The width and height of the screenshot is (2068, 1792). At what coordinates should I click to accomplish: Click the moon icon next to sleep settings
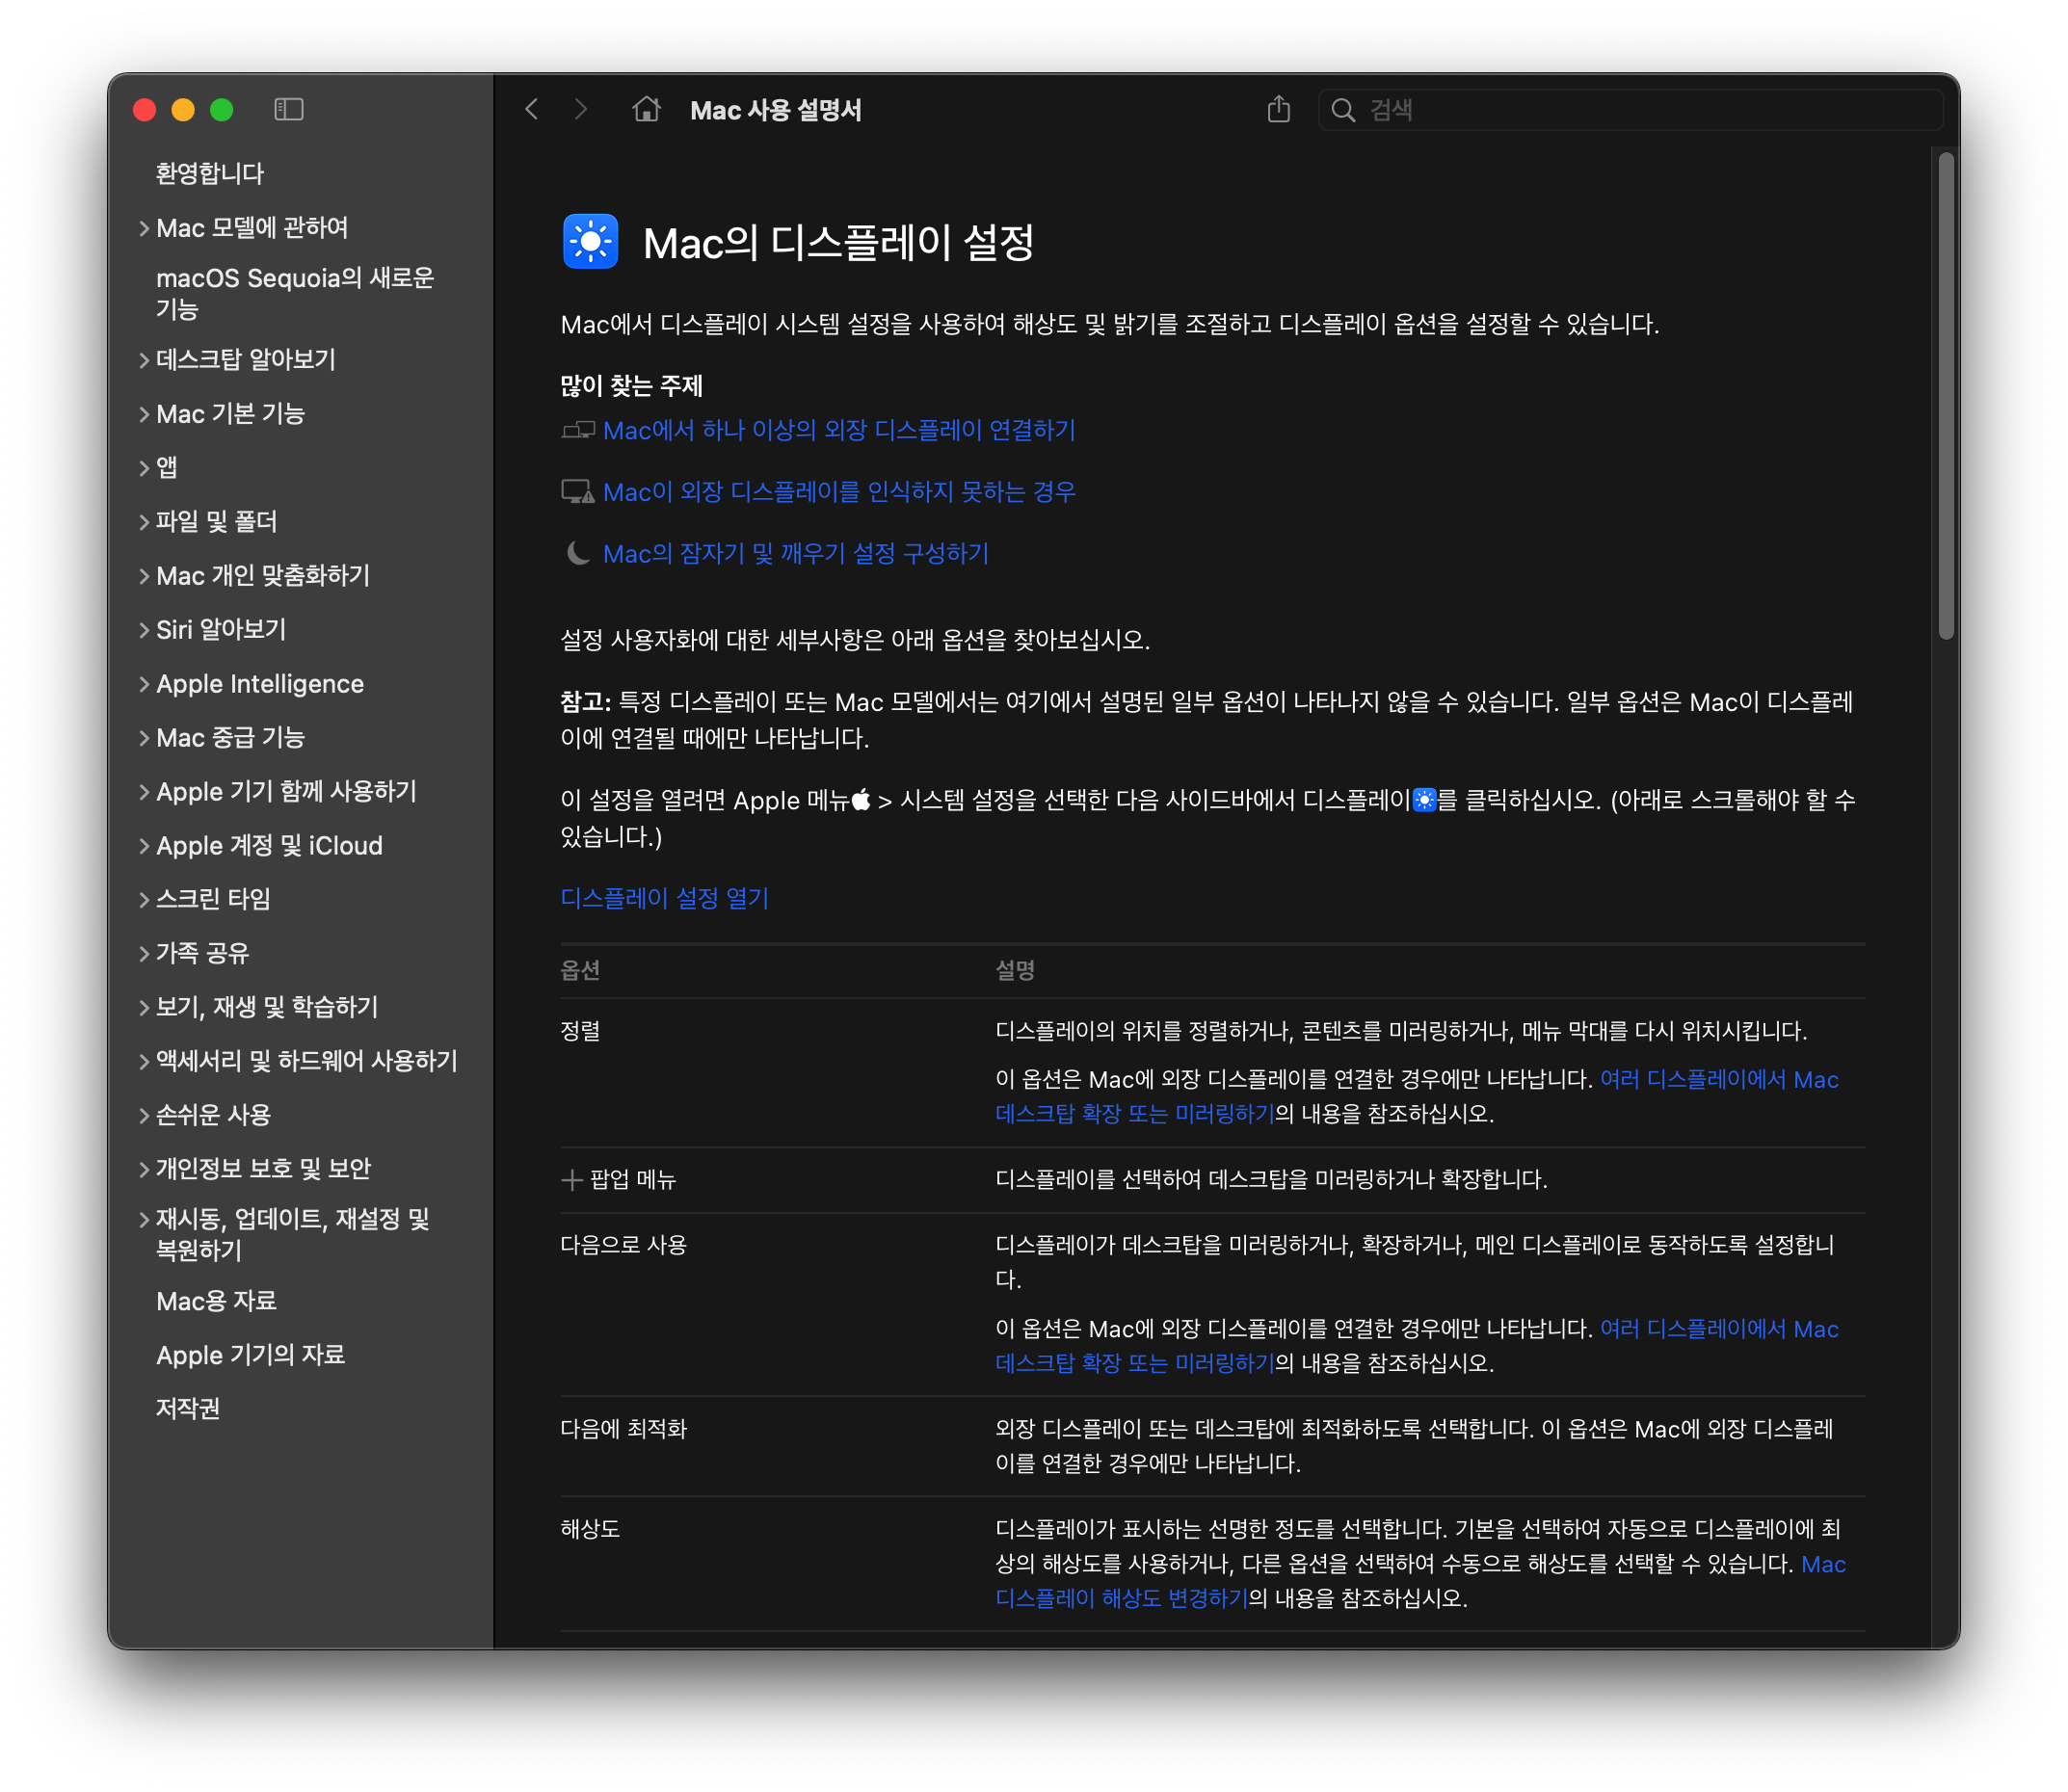point(577,553)
